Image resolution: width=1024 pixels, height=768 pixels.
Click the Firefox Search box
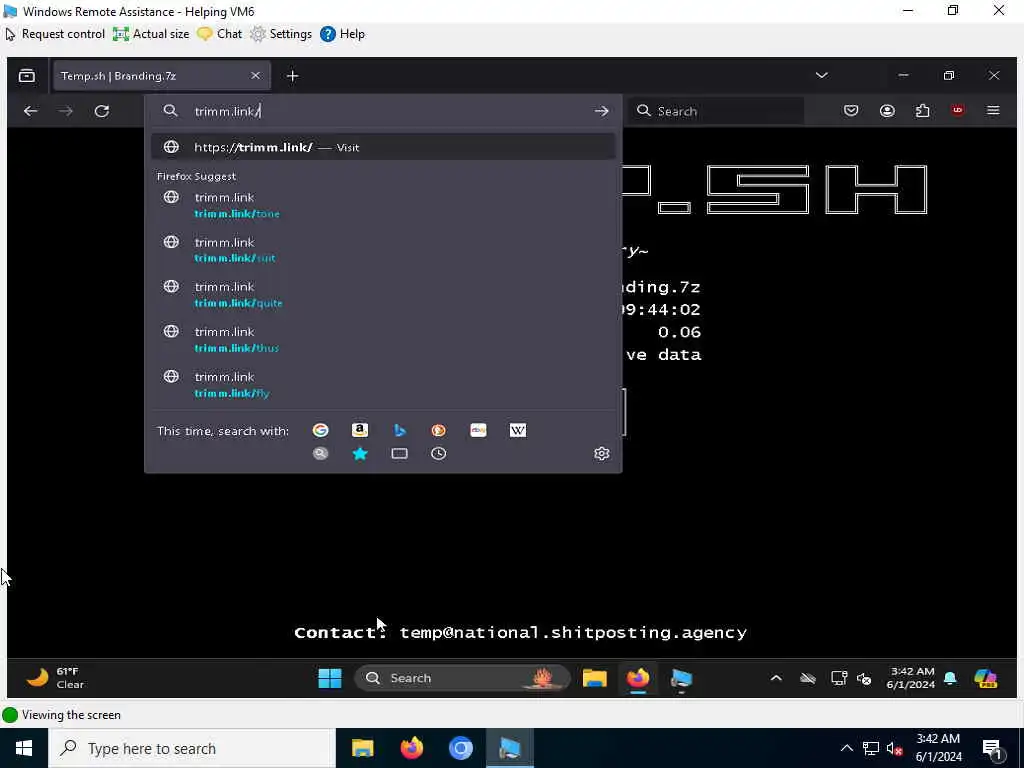coord(716,111)
